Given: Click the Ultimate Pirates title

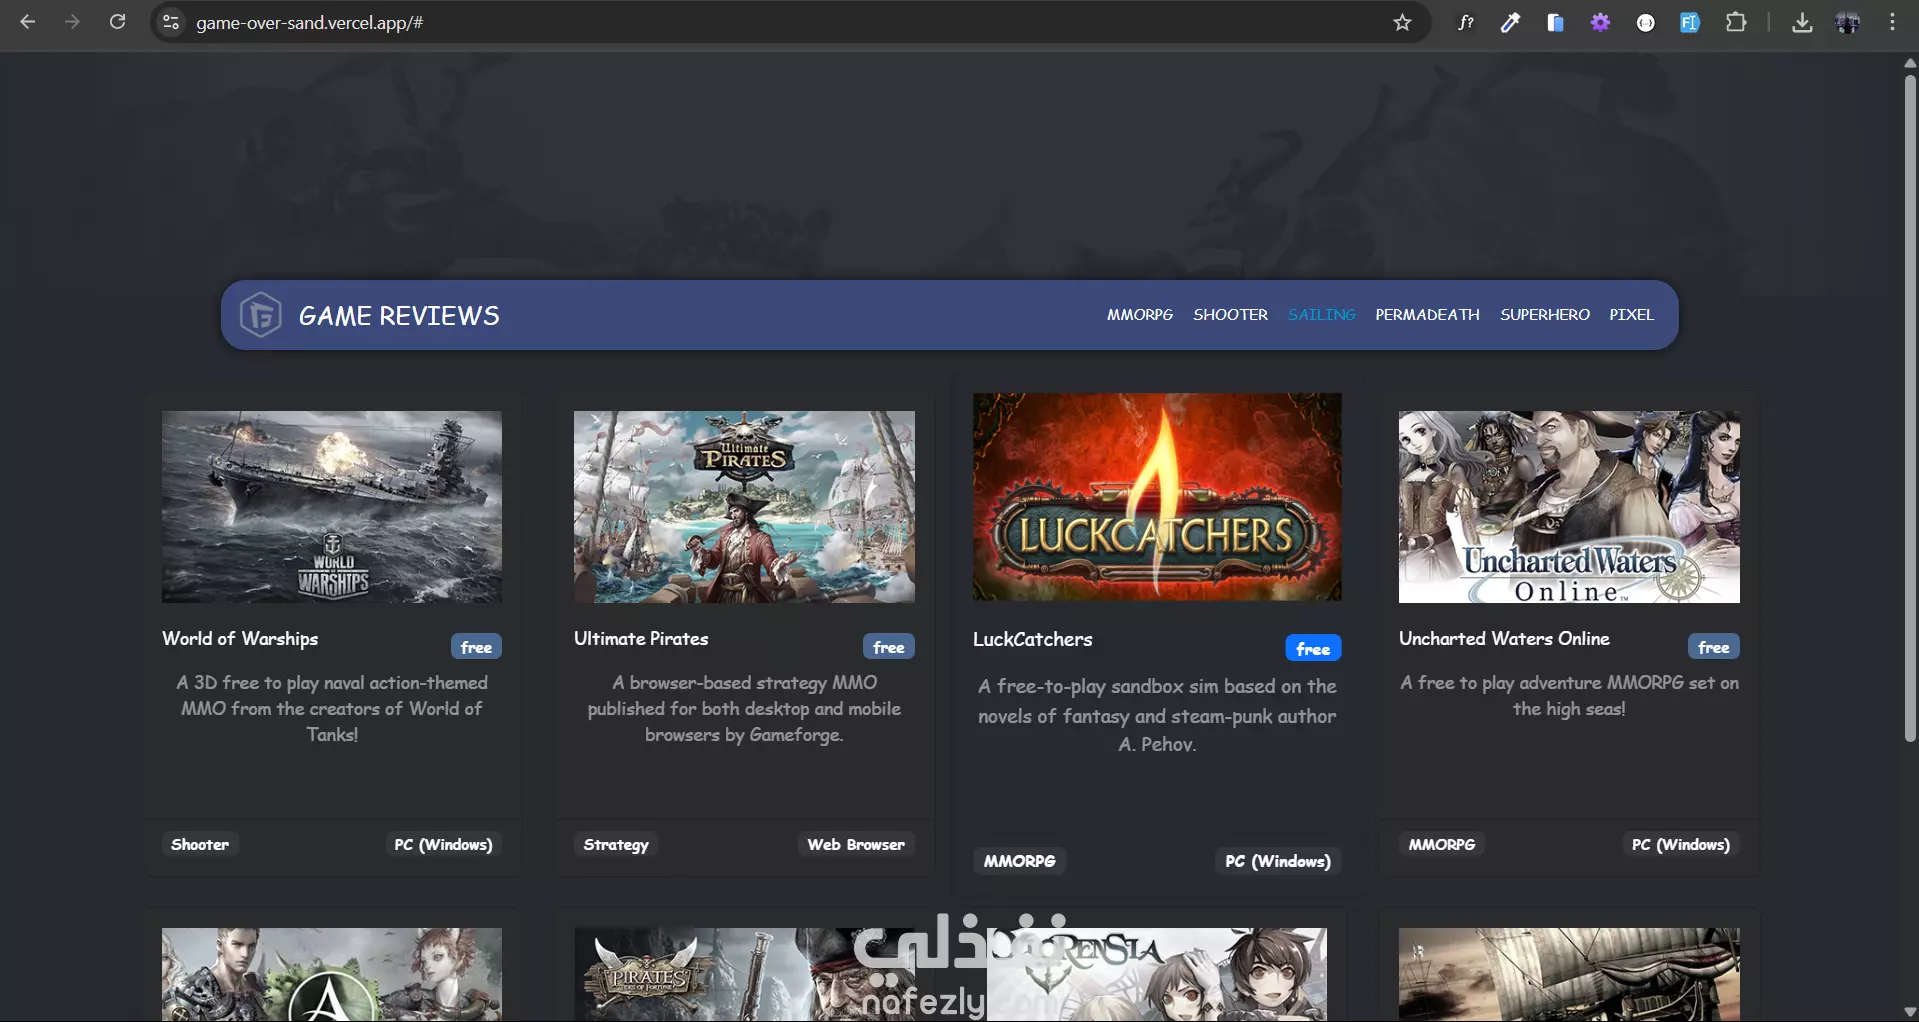Looking at the screenshot, I should click(x=641, y=639).
